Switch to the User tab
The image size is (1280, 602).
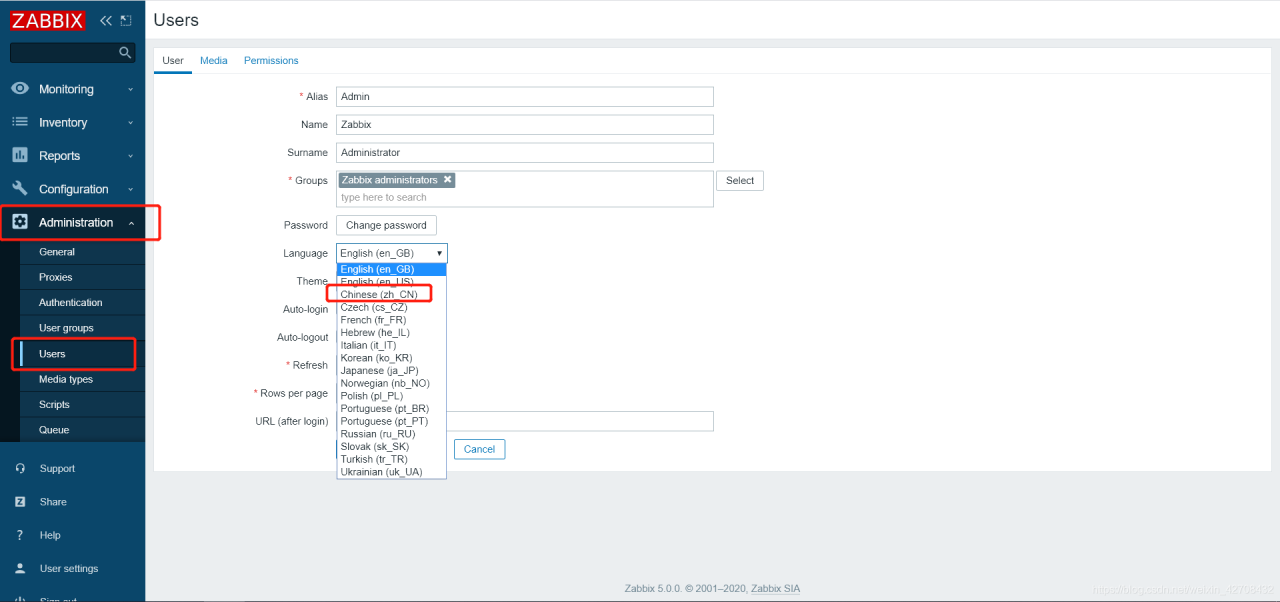pos(173,61)
